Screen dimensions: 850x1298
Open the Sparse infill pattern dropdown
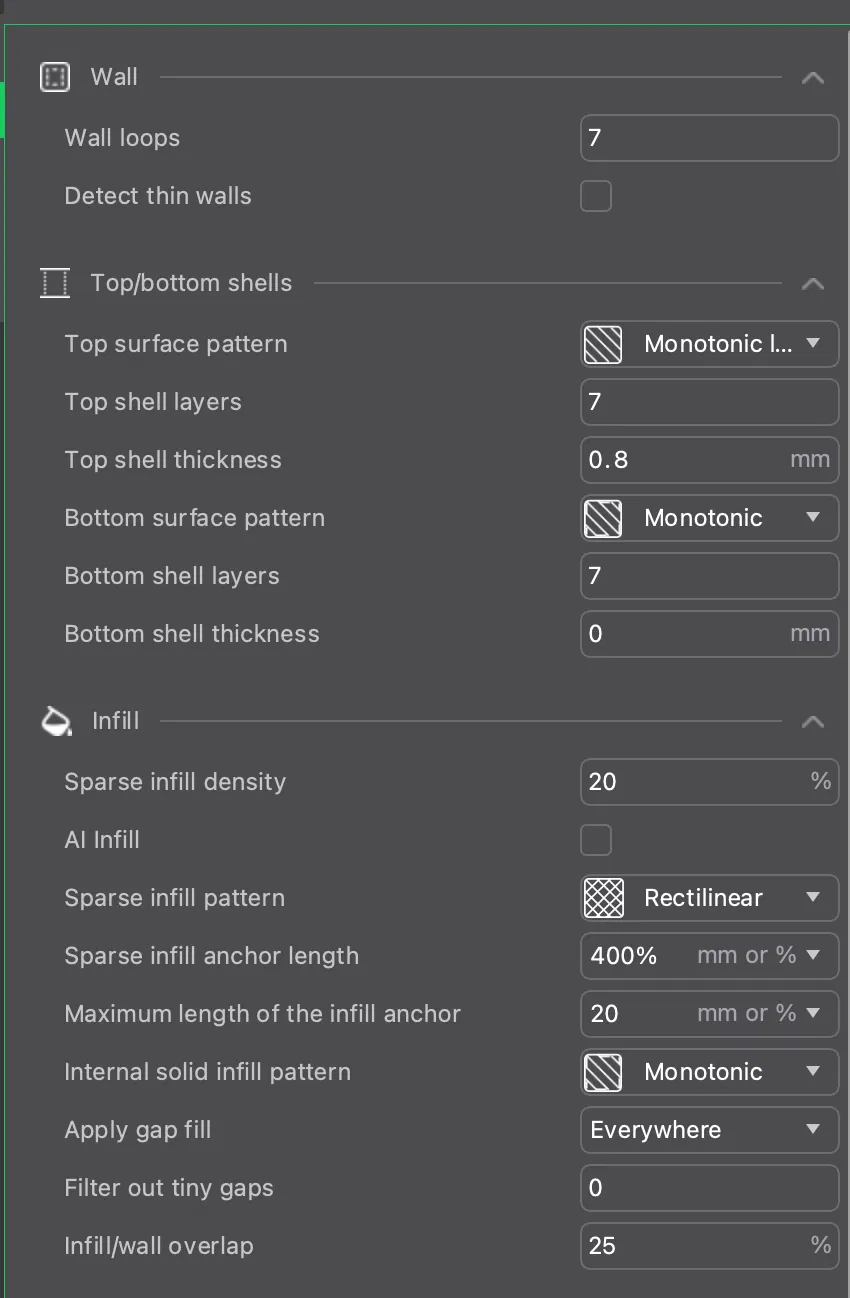(813, 898)
